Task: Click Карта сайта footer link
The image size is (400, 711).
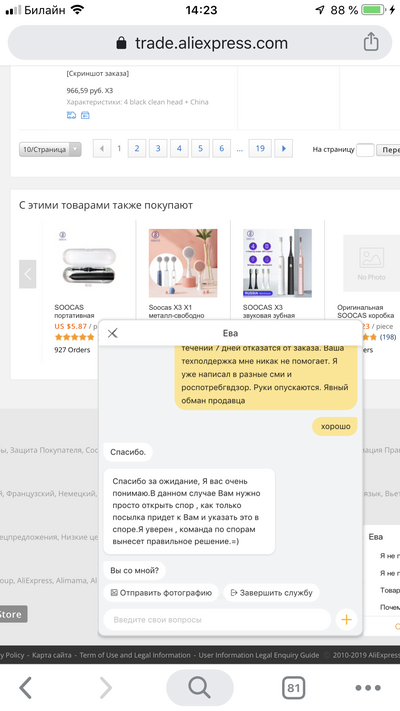Action: click(52, 655)
